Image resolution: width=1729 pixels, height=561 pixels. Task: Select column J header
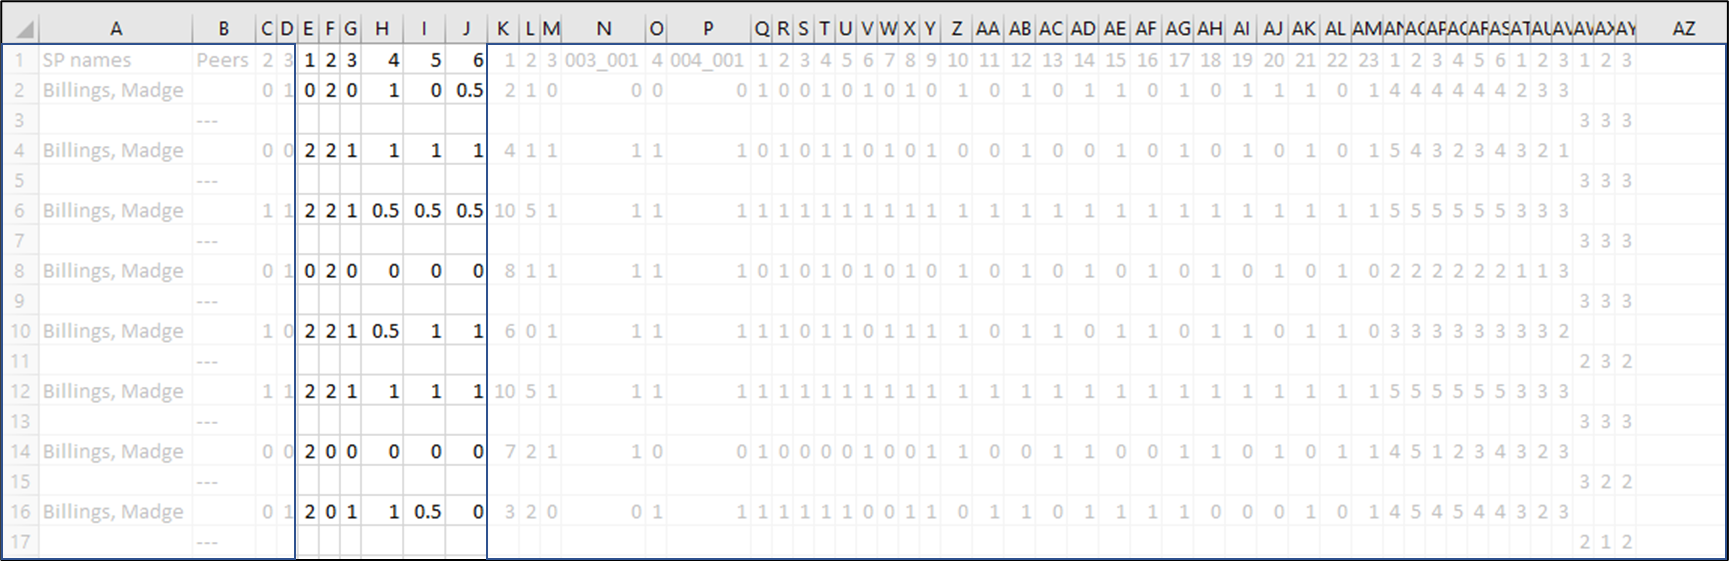tap(466, 29)
